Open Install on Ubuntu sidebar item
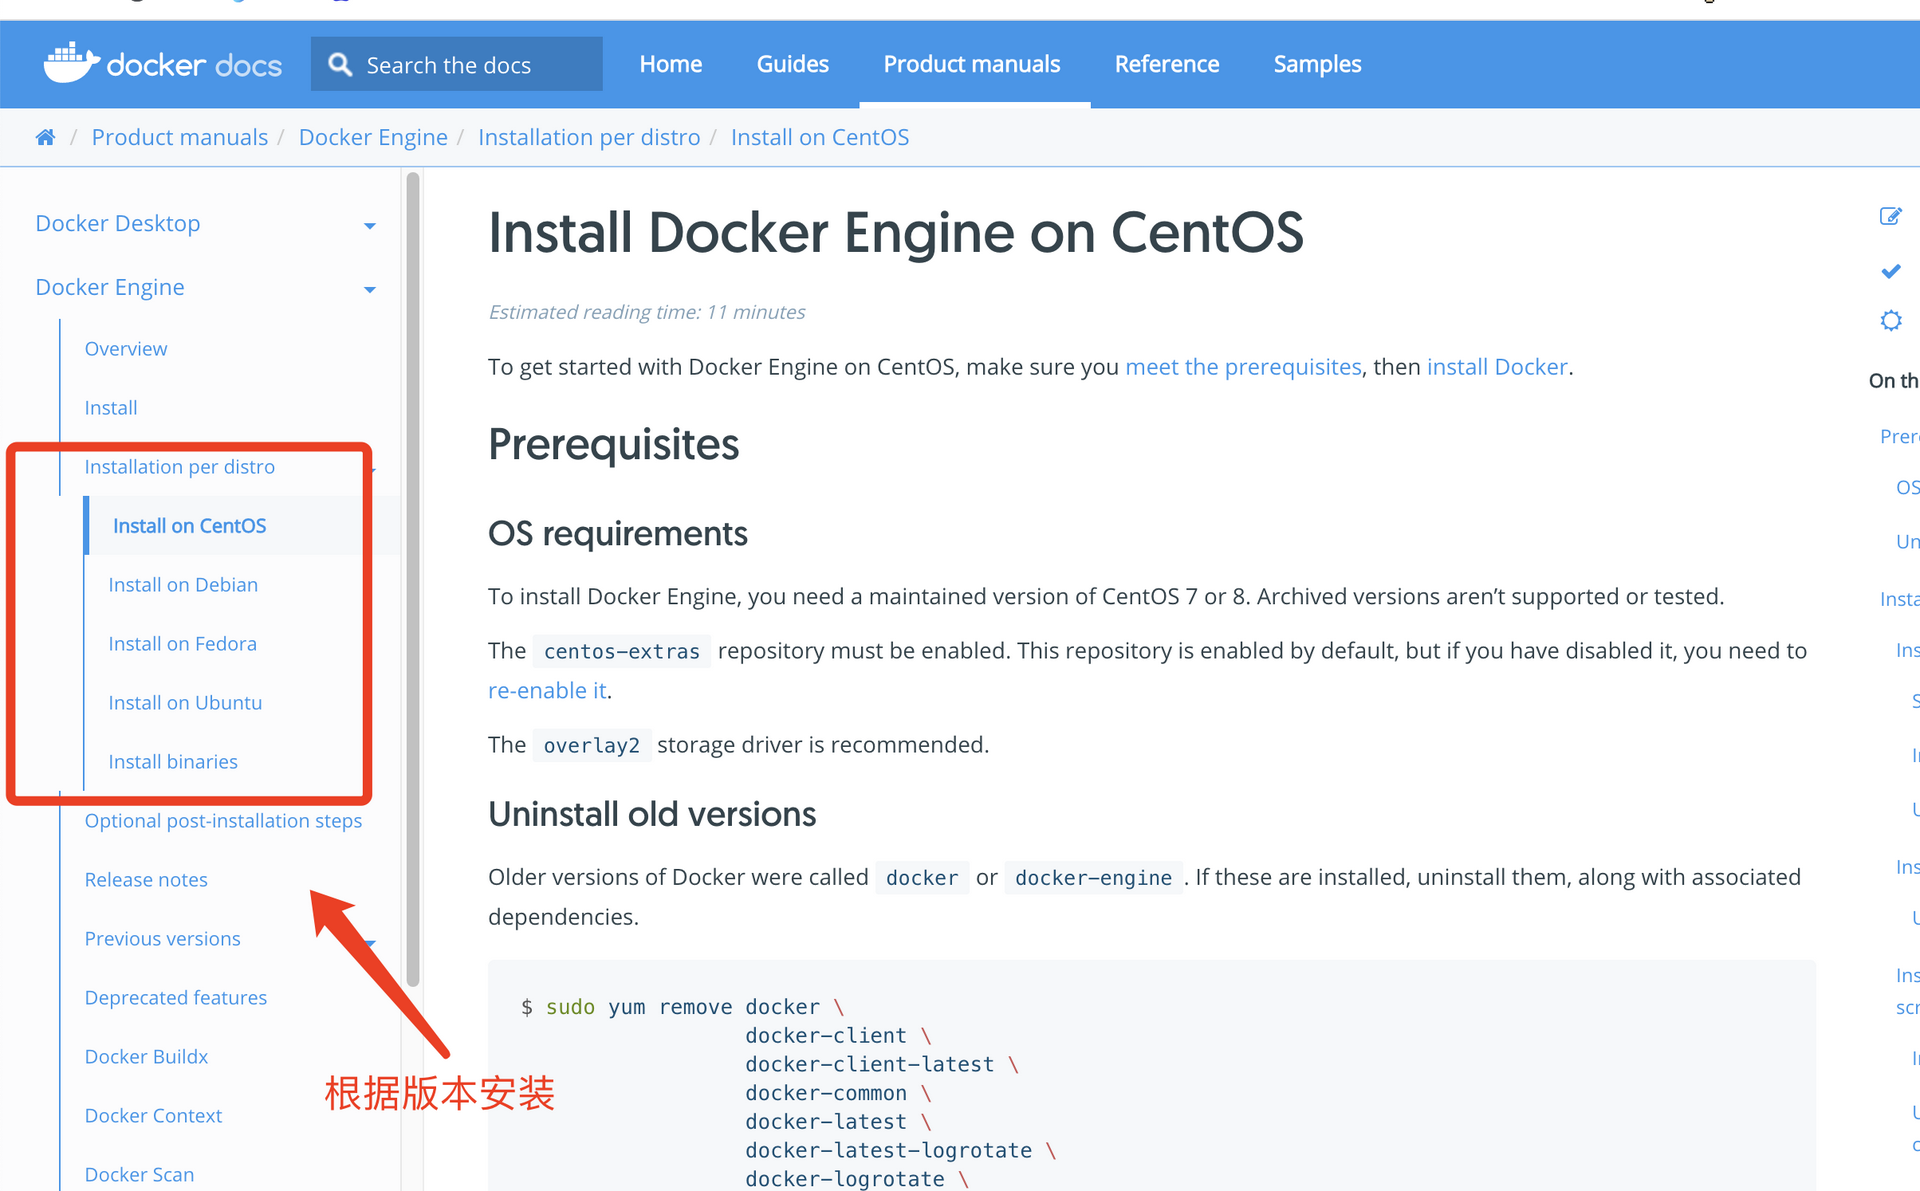Viewport: 1920px width, 1191px height. click(185, 703)
